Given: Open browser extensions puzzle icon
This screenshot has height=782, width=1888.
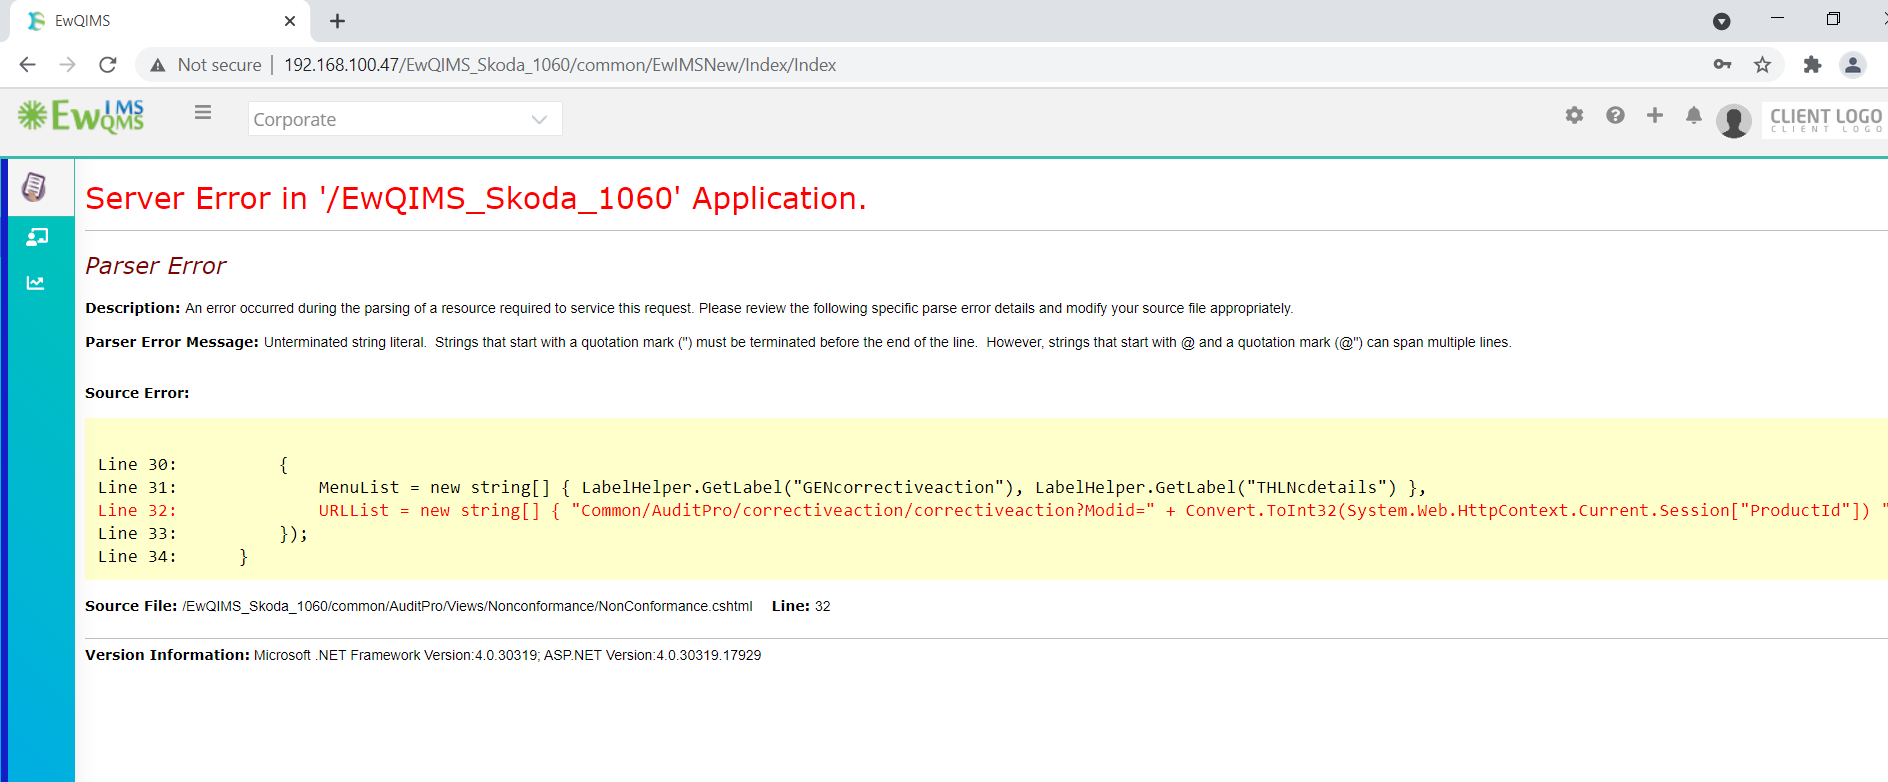Looking at the screenshot, I should 1812,64.
